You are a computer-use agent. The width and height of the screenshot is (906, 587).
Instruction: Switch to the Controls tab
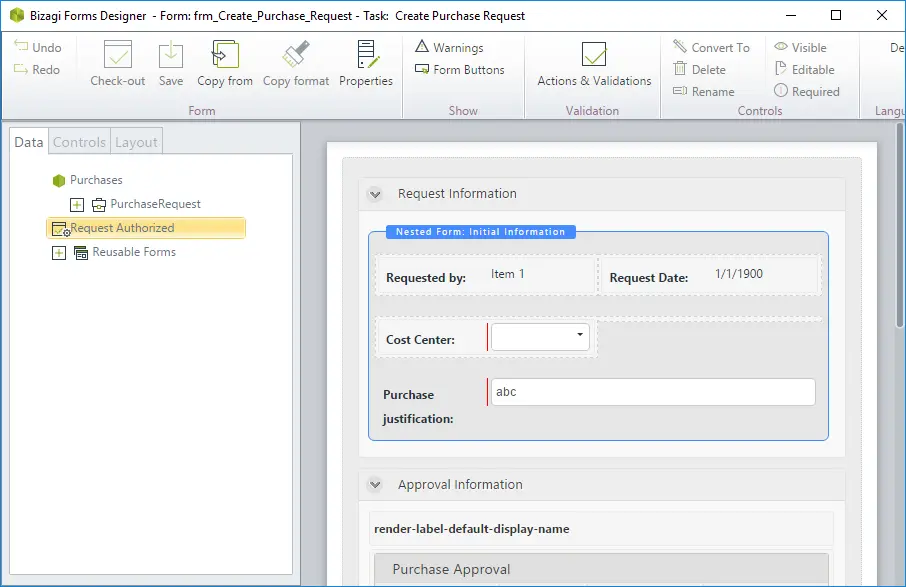click(80, 142)
